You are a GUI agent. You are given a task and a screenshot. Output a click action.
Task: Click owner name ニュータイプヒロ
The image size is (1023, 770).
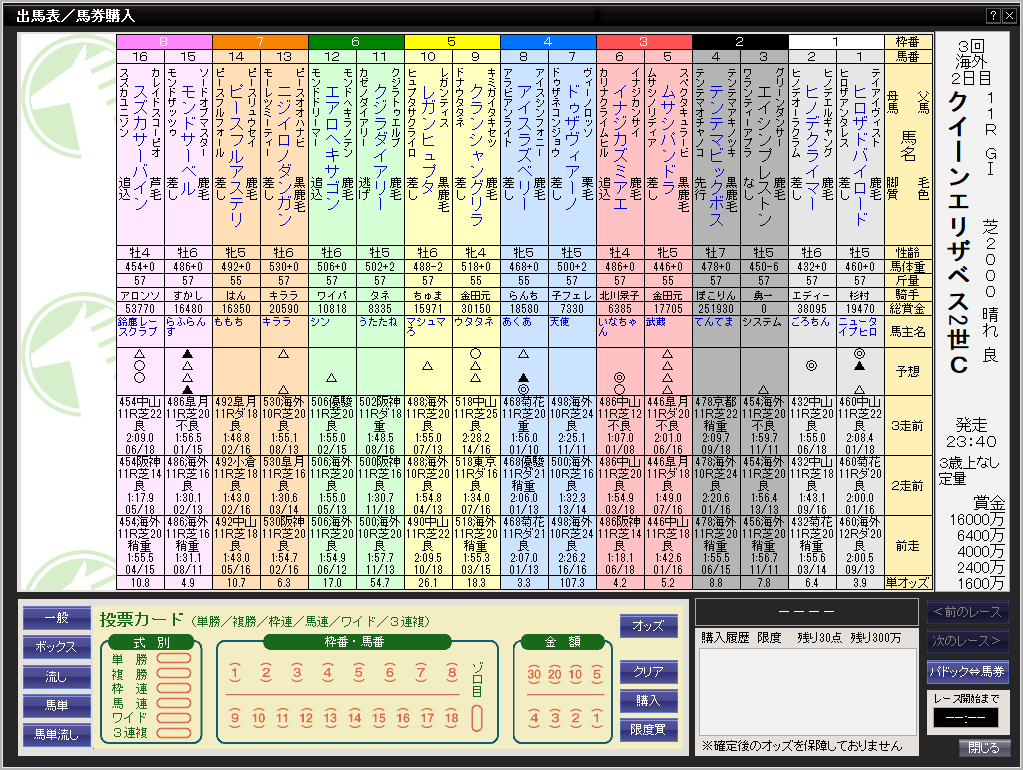[860, 326]
